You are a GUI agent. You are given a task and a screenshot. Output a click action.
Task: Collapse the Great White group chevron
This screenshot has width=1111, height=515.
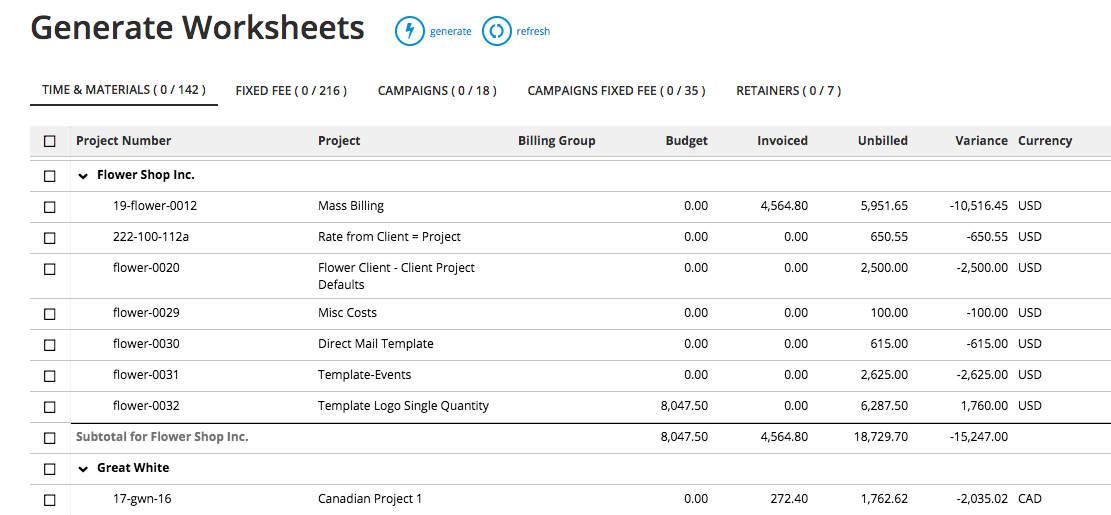tap(84, 469)
